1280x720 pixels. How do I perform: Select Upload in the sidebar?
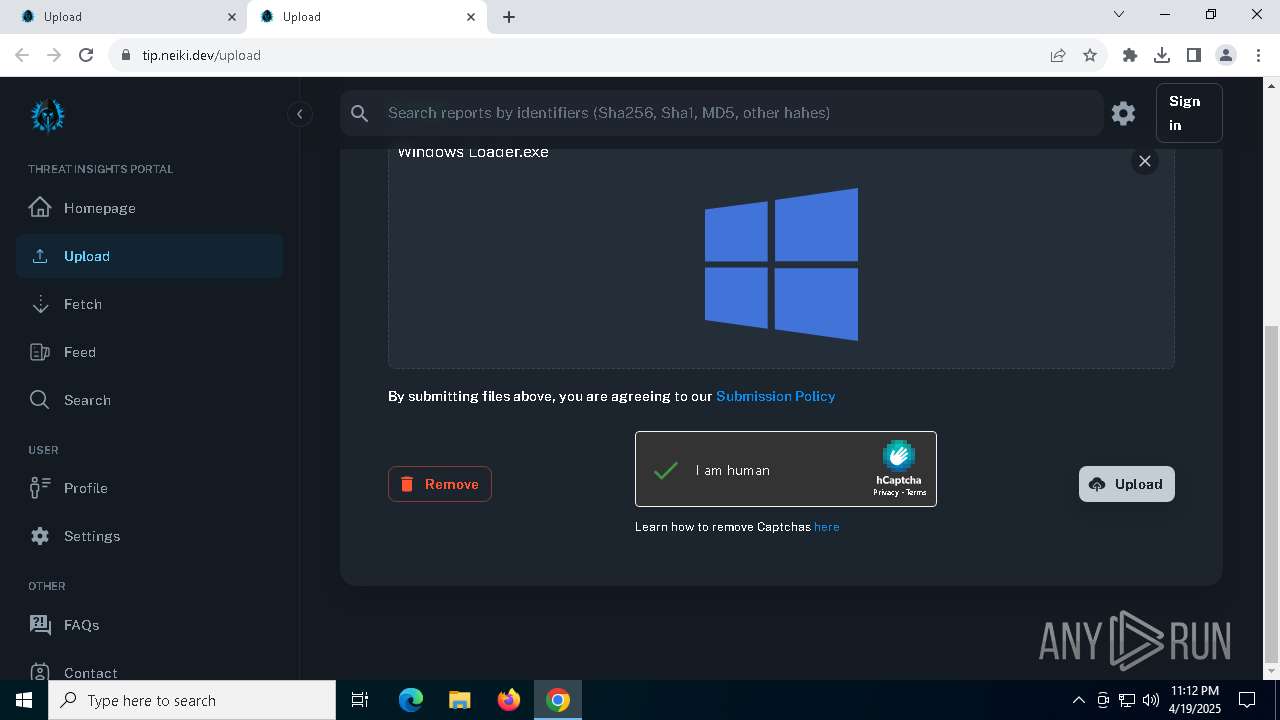click(150, 256)
